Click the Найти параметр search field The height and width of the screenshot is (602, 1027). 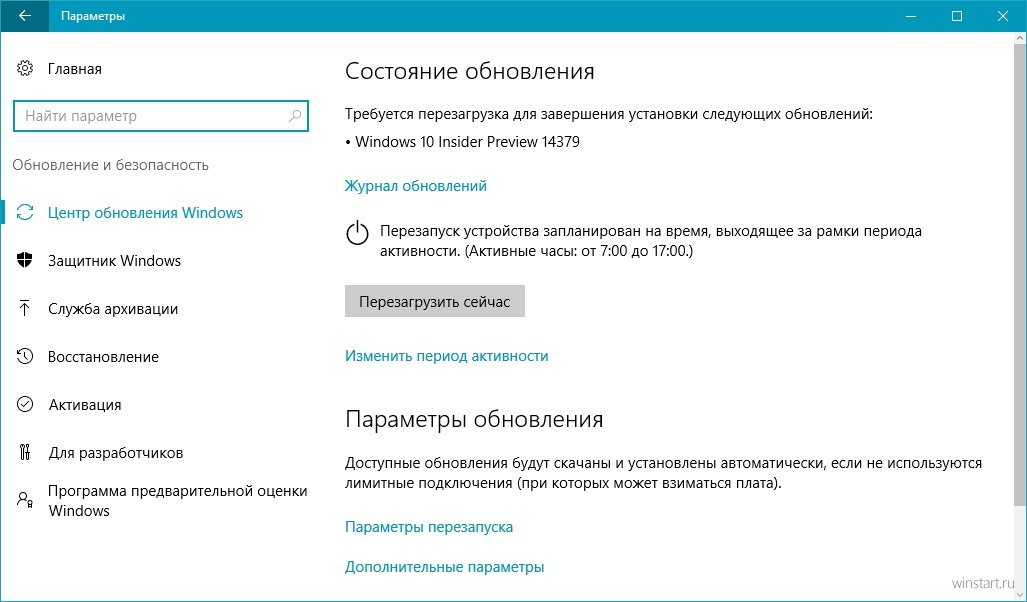pos(160,116)
